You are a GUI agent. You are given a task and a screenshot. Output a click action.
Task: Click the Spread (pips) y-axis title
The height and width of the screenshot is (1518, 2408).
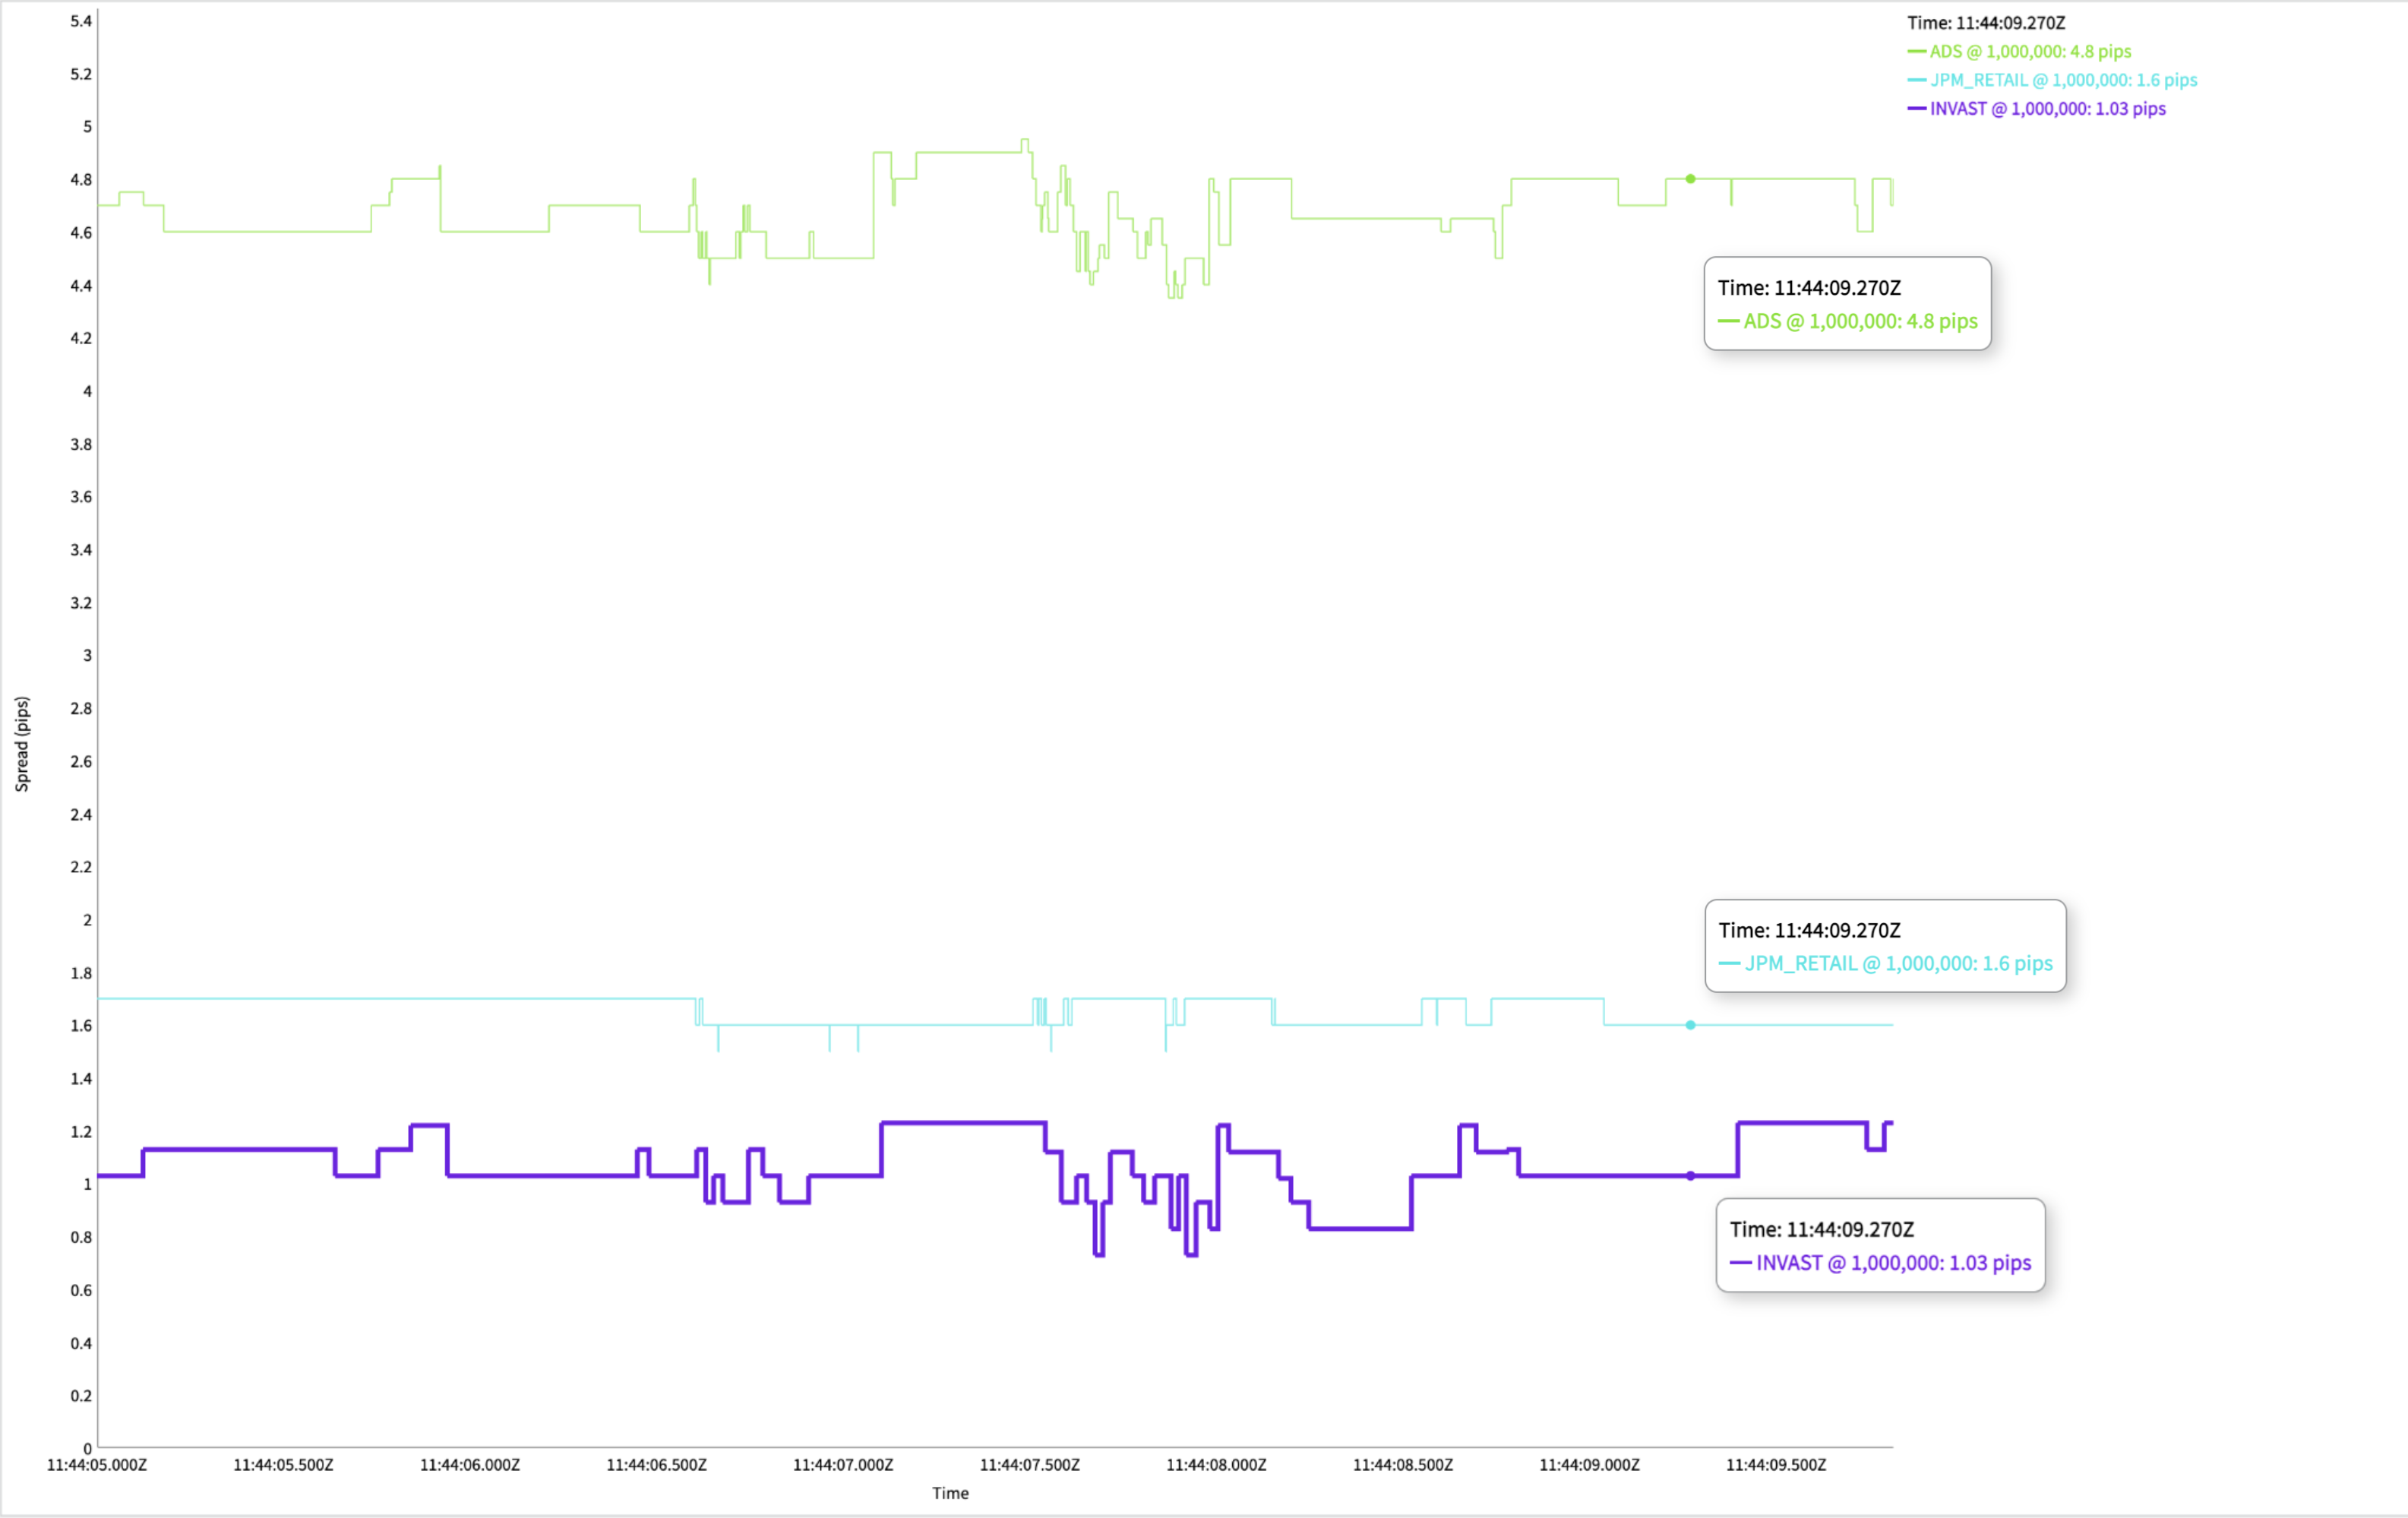click(22, 744)
